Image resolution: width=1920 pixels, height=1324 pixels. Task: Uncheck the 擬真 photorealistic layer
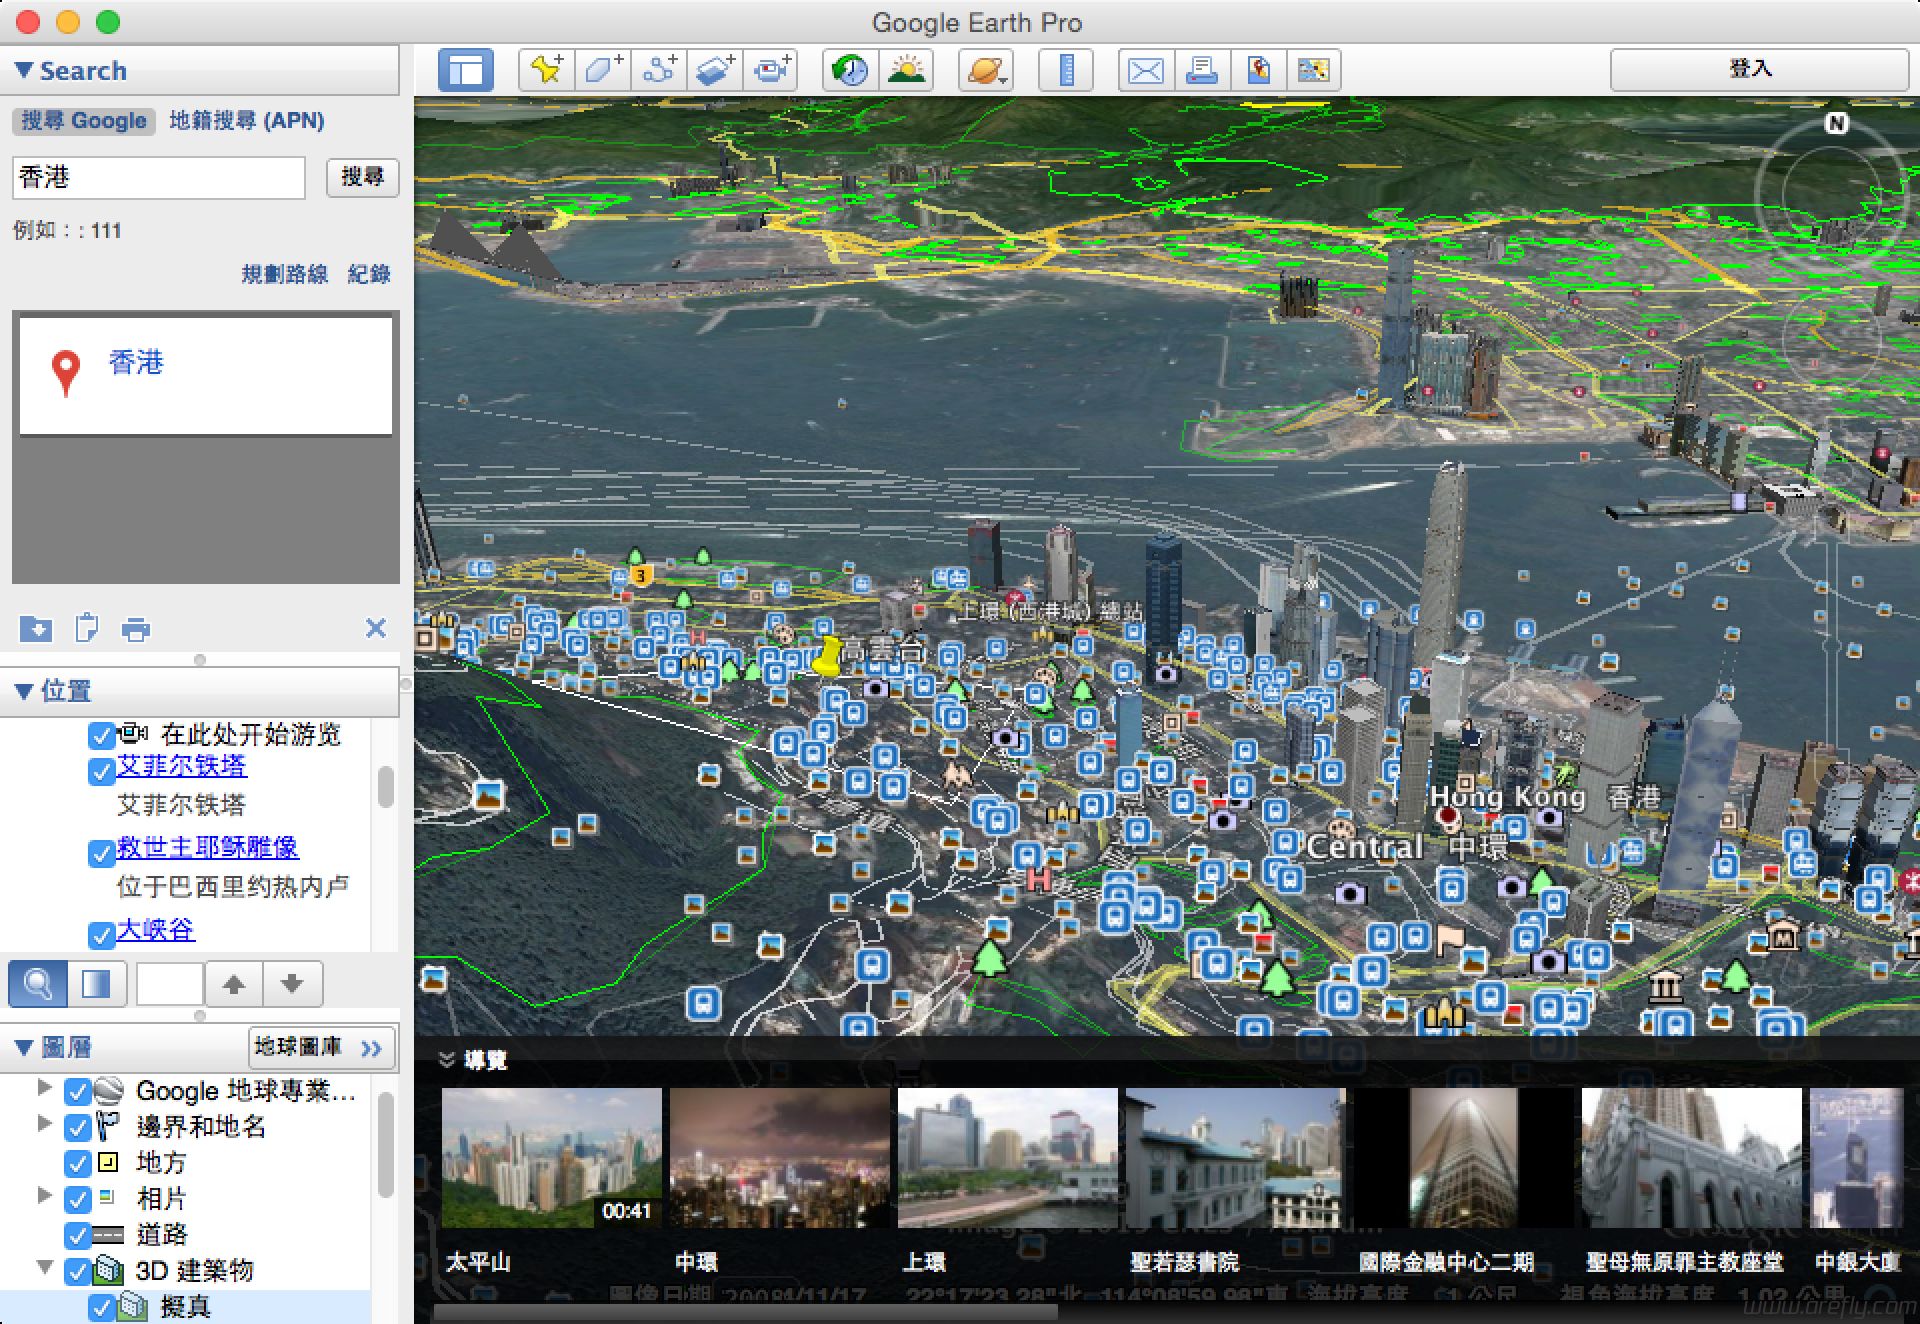click(x=101, y=1307)
